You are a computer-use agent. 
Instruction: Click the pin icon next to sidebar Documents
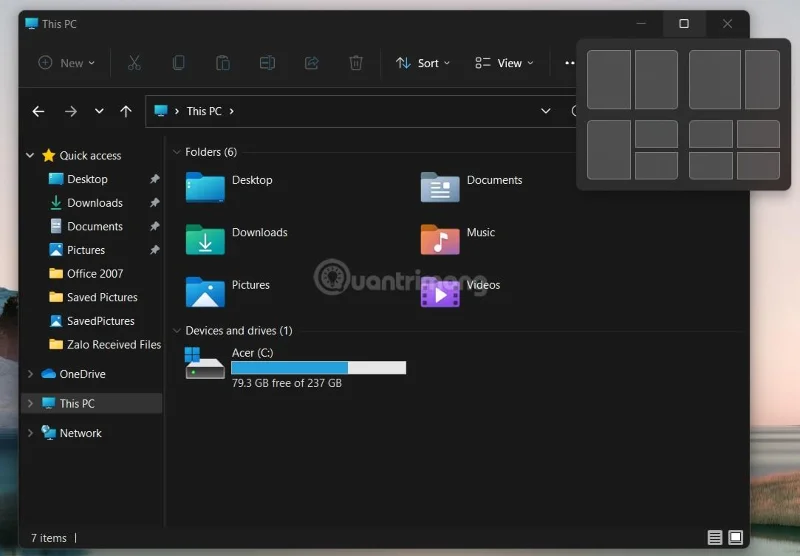(x=155, y=226)
